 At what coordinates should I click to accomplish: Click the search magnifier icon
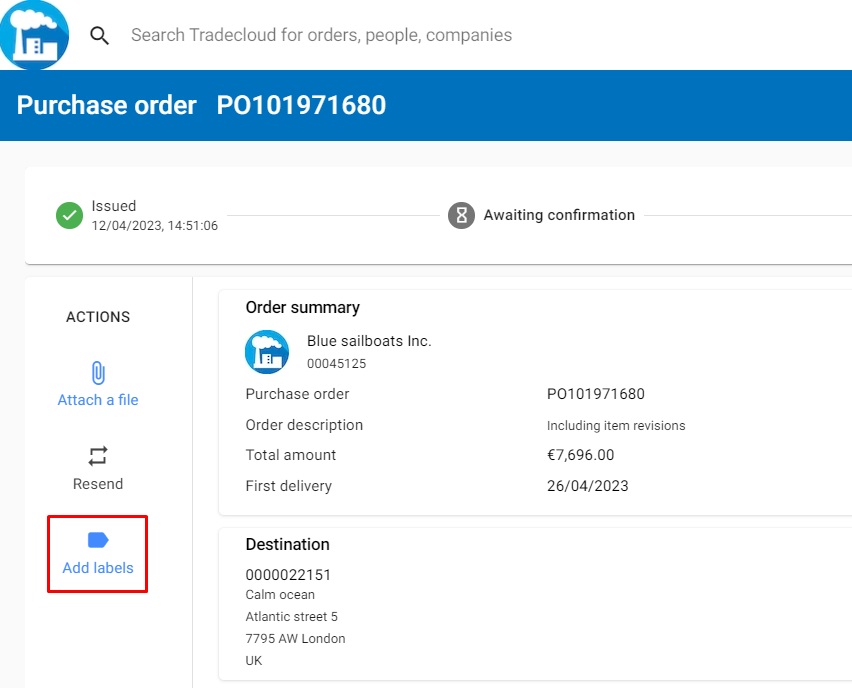[99, 35]
